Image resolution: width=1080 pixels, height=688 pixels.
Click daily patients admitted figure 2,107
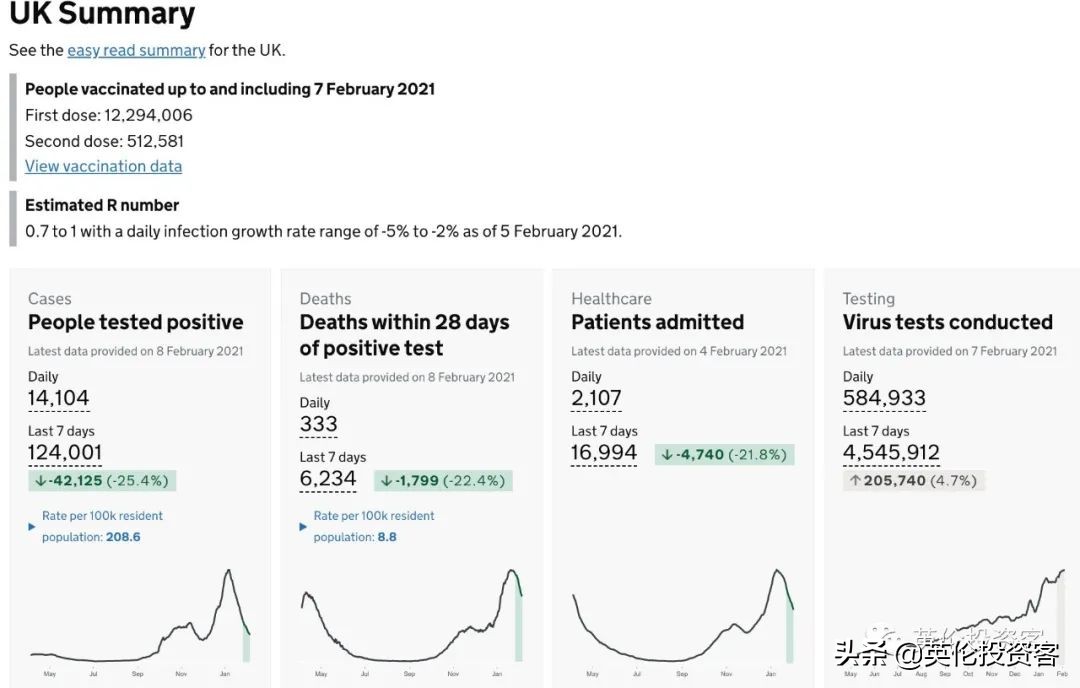(x=596, y=398)
